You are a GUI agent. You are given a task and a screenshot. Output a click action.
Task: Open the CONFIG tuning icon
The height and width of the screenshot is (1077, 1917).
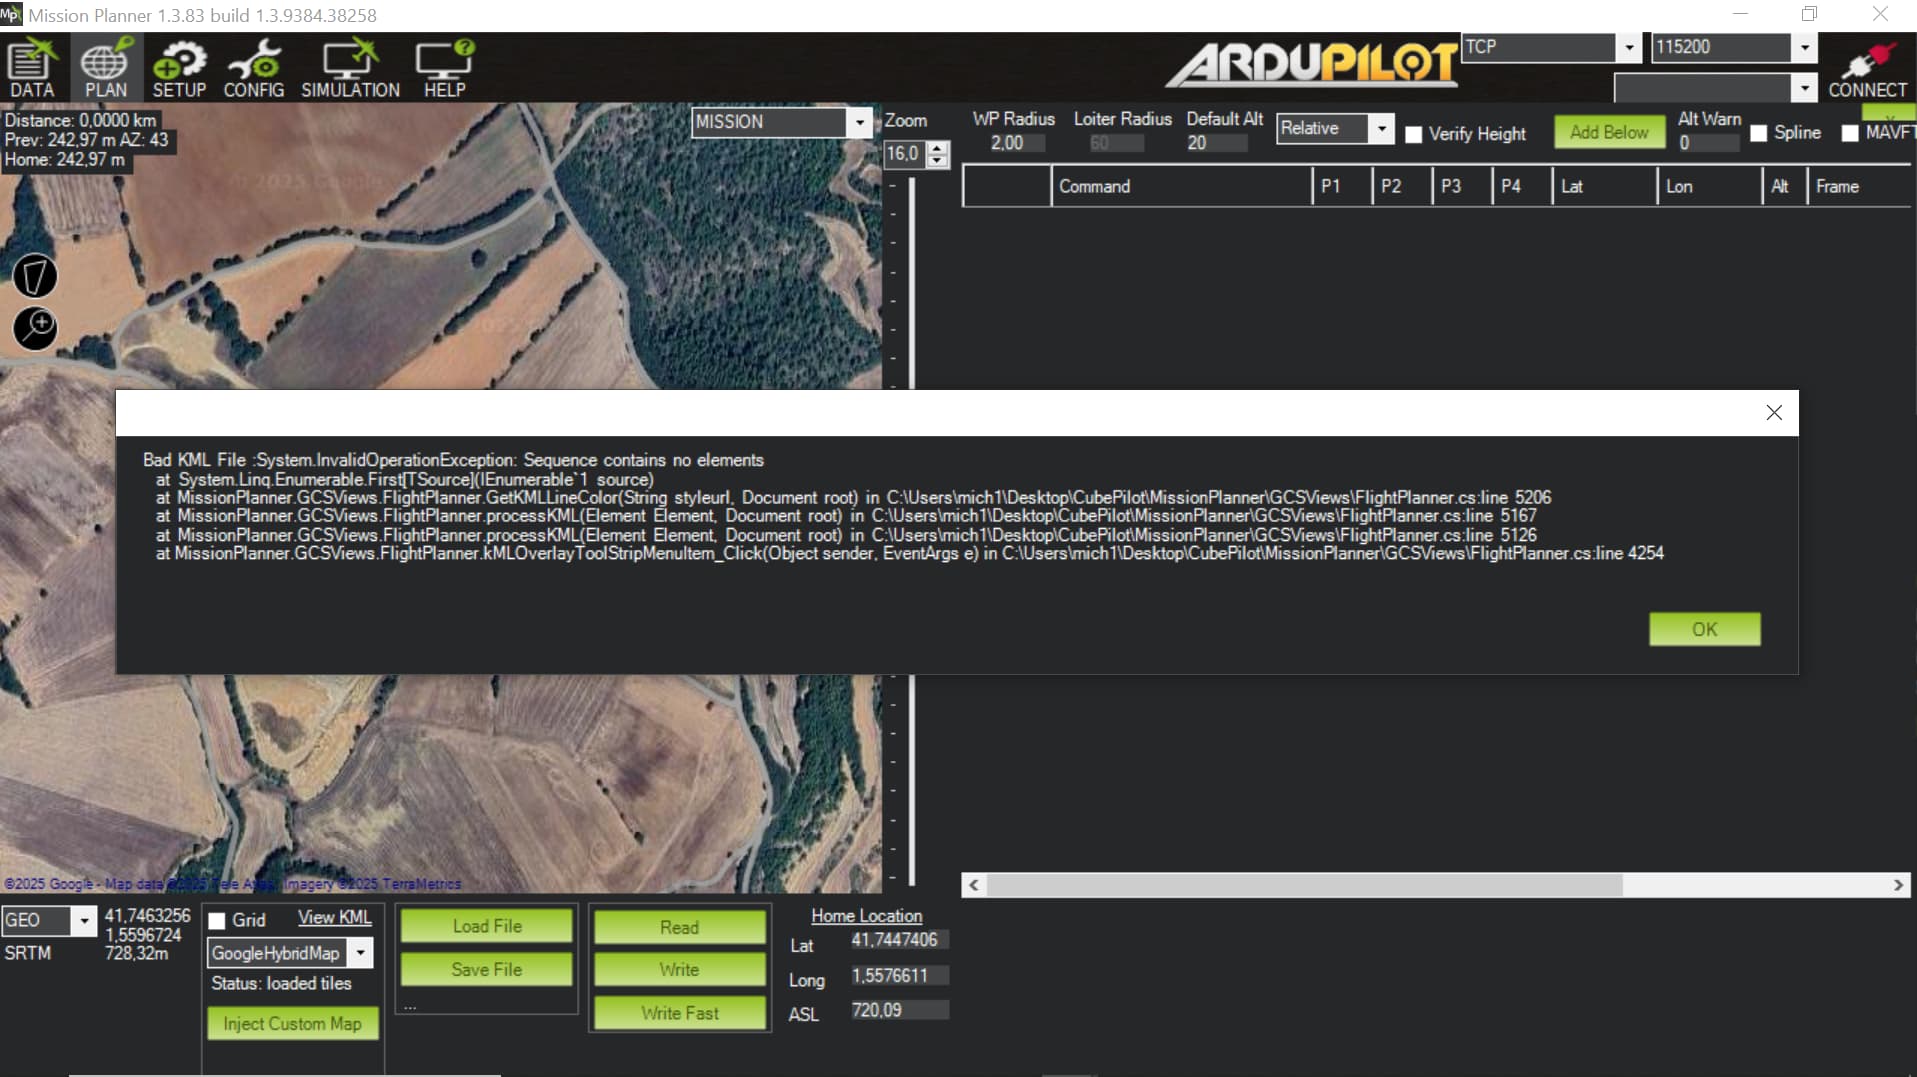(x=253, y=68)
